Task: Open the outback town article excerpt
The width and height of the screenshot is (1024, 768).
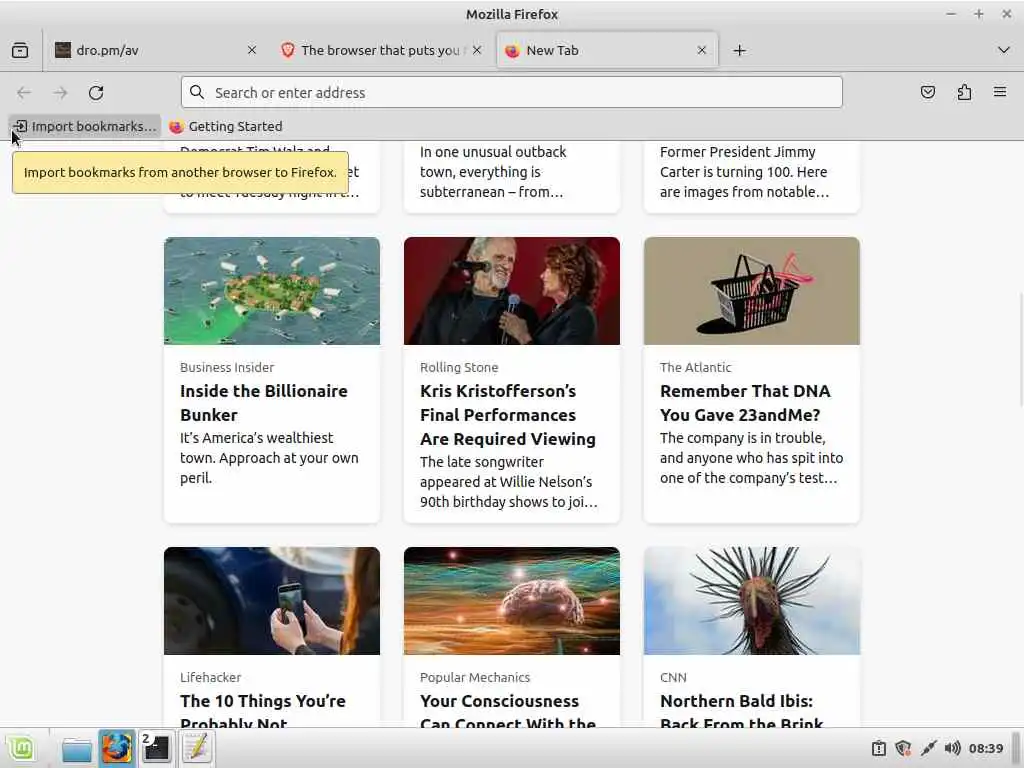Action: (x=493, y=172)
